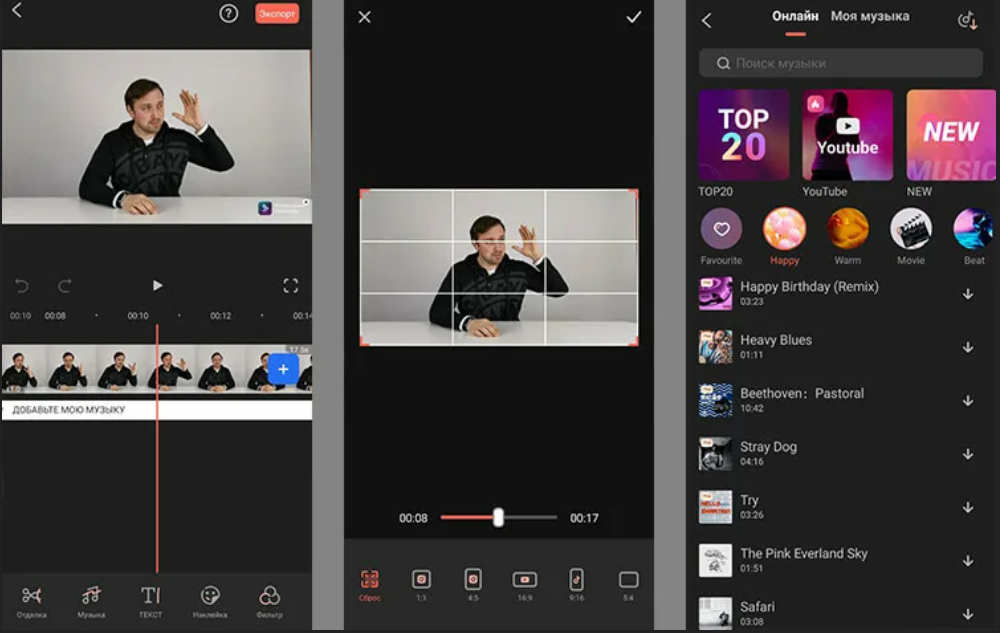The height and width of the screenshot is (633, 1000).
Task: Confirm the crop with the checkmark
Action: pos(633,17)
